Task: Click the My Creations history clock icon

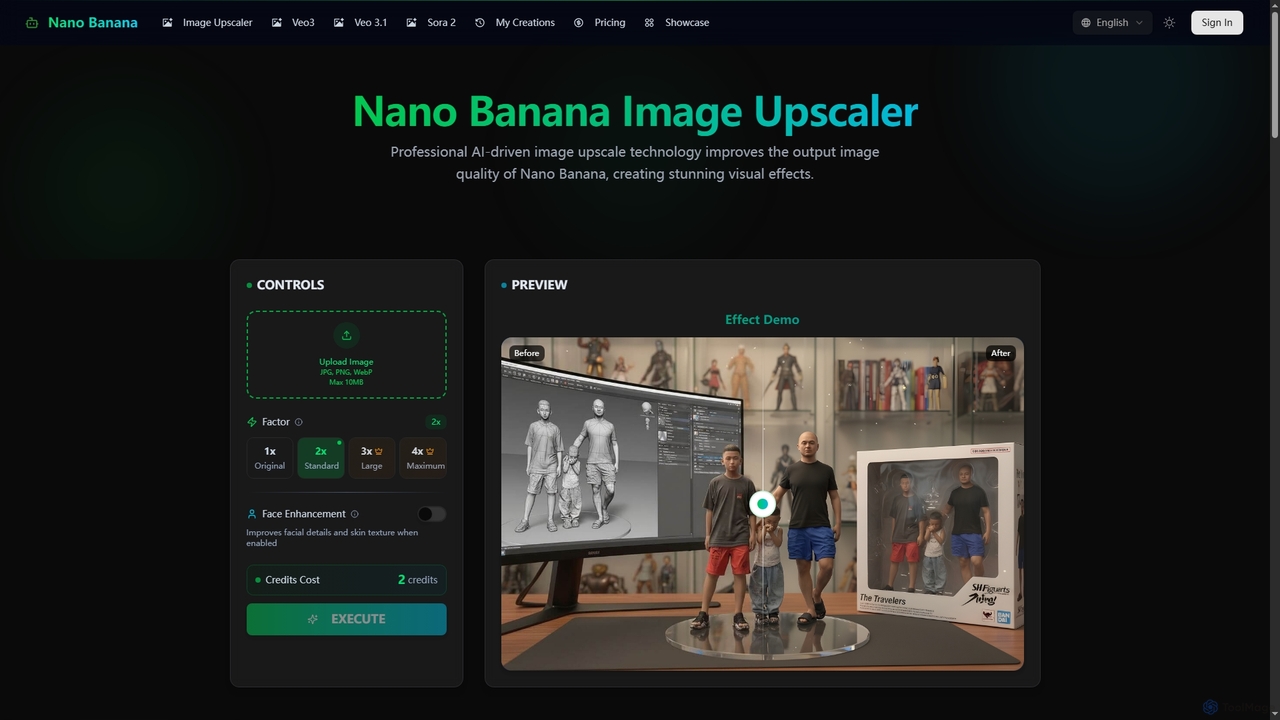Action: pos(480,22)
